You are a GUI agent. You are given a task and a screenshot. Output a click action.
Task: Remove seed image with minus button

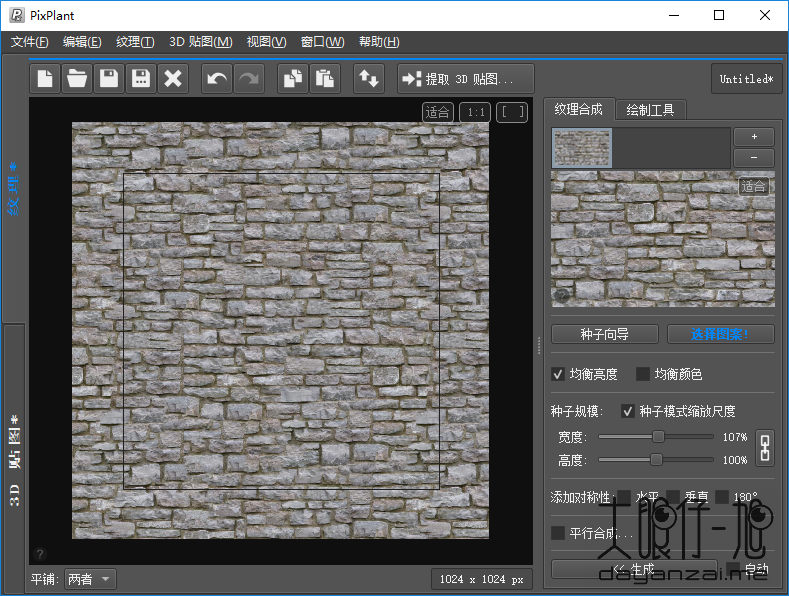point(754,158)
